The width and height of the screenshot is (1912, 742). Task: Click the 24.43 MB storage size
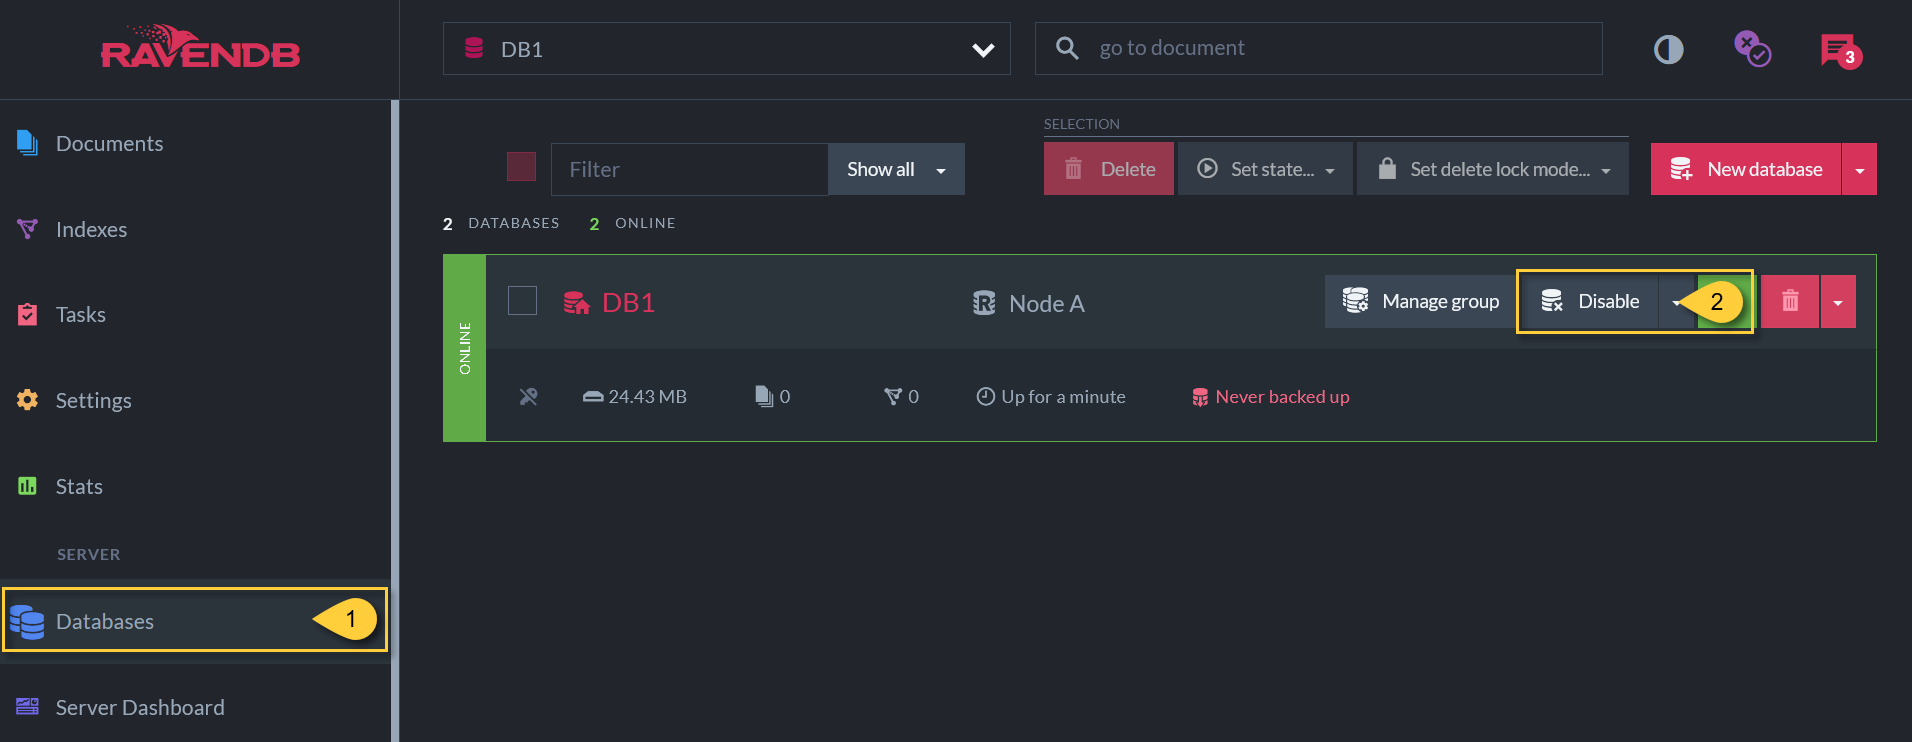pos(634,397)
